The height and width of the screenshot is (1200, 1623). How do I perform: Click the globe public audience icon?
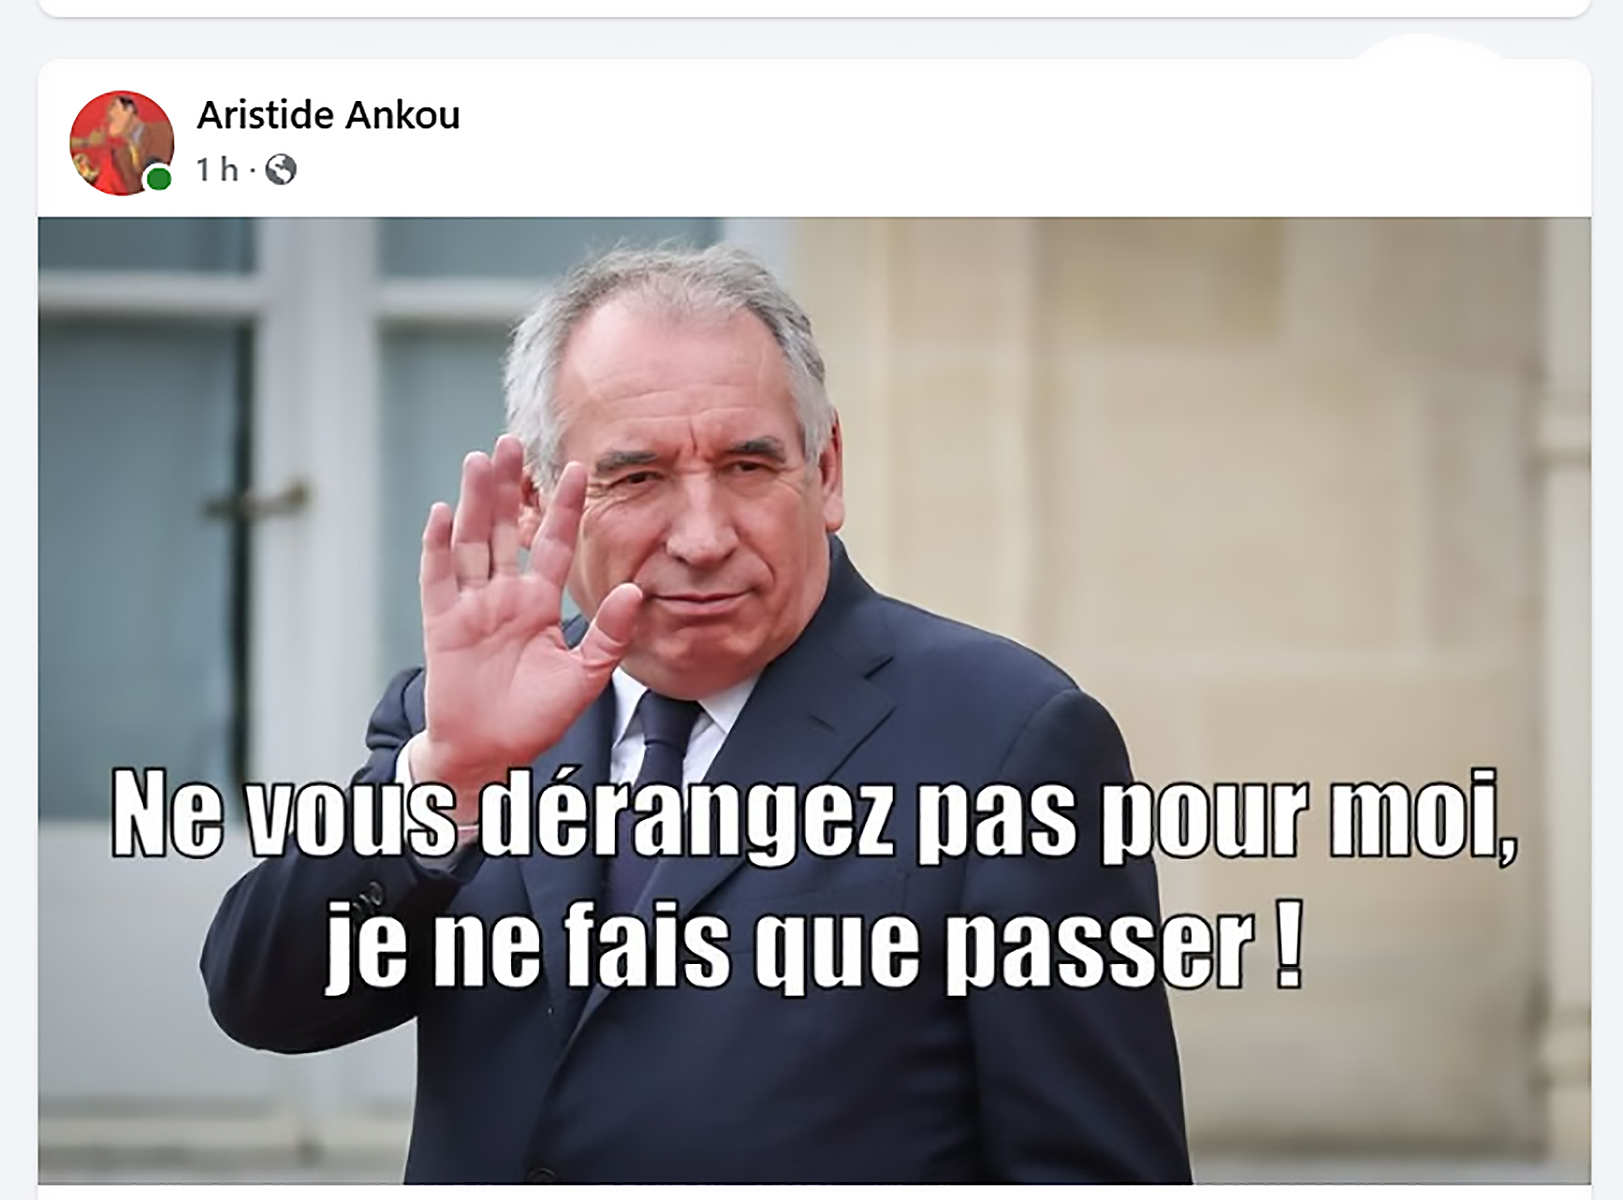[281, 170]
